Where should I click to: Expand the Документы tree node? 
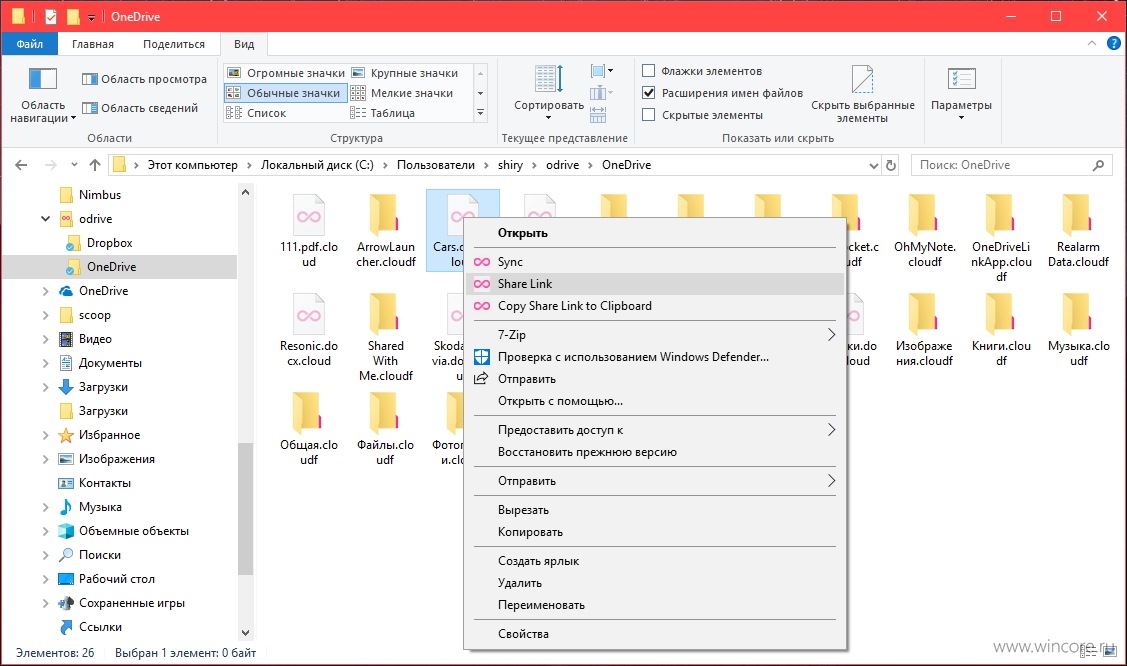(45, 364)
